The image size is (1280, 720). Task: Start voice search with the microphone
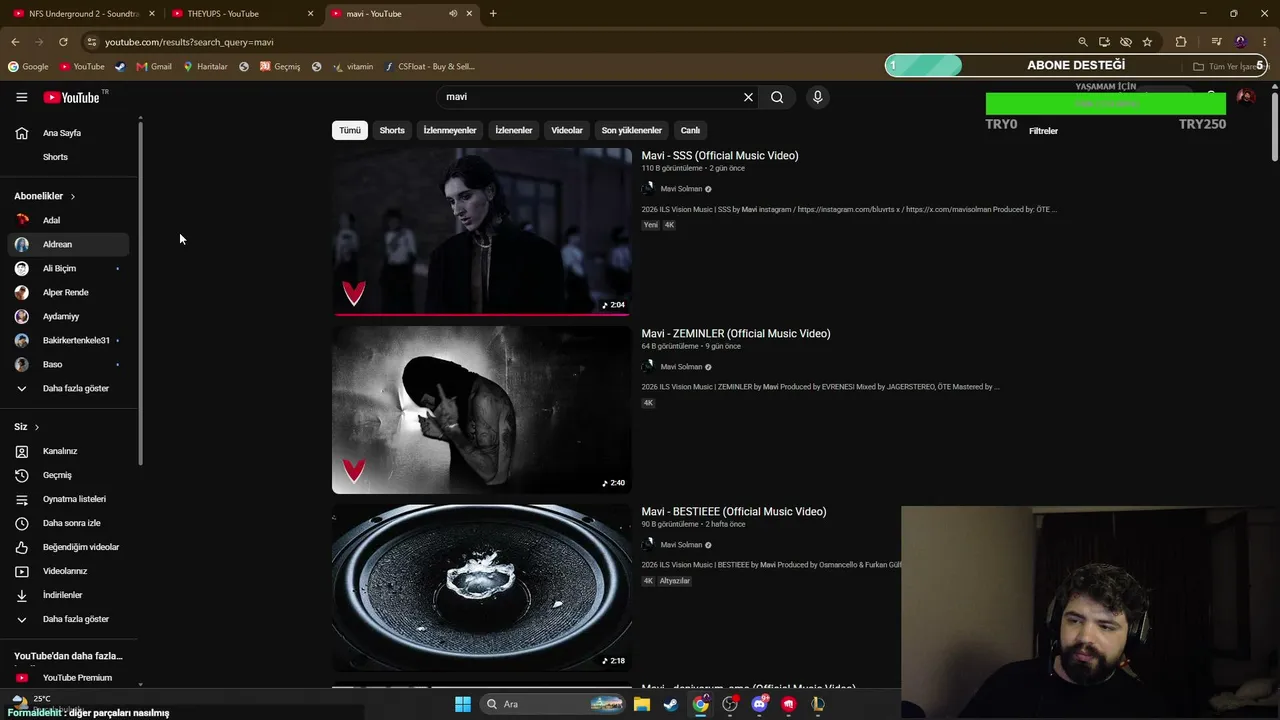(x=817, y=97)
